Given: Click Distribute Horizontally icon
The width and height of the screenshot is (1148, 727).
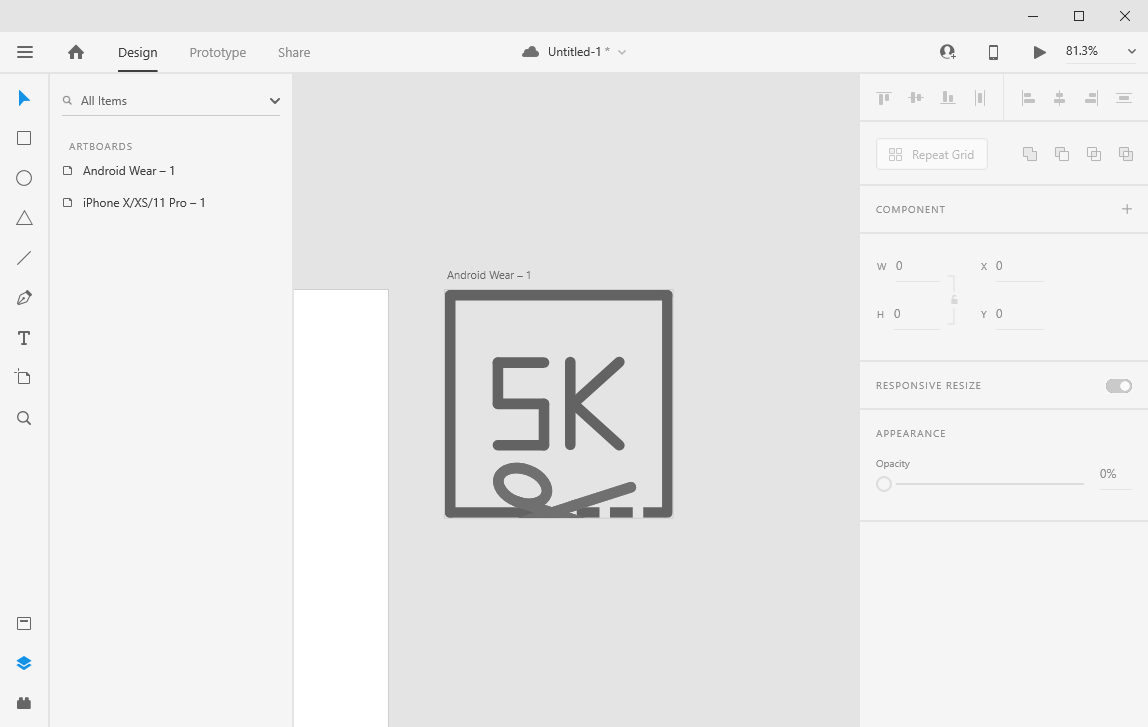Looking at the screenshot, I should tap(980, 98).
